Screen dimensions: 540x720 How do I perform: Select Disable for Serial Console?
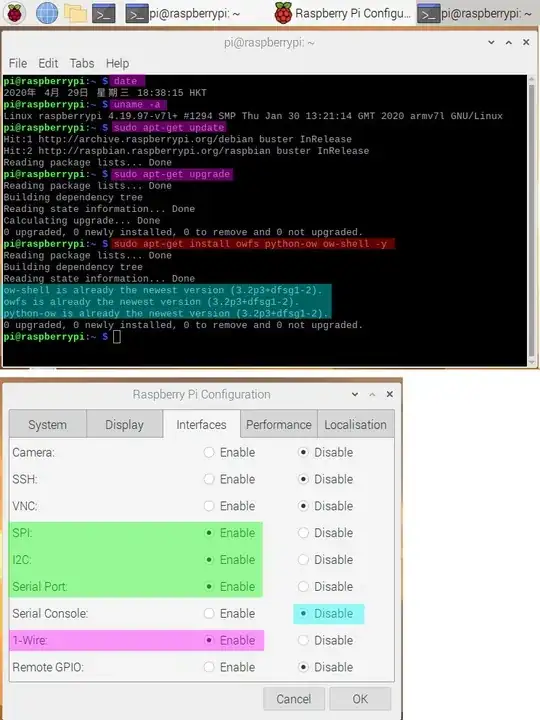(x=326, y=613)
